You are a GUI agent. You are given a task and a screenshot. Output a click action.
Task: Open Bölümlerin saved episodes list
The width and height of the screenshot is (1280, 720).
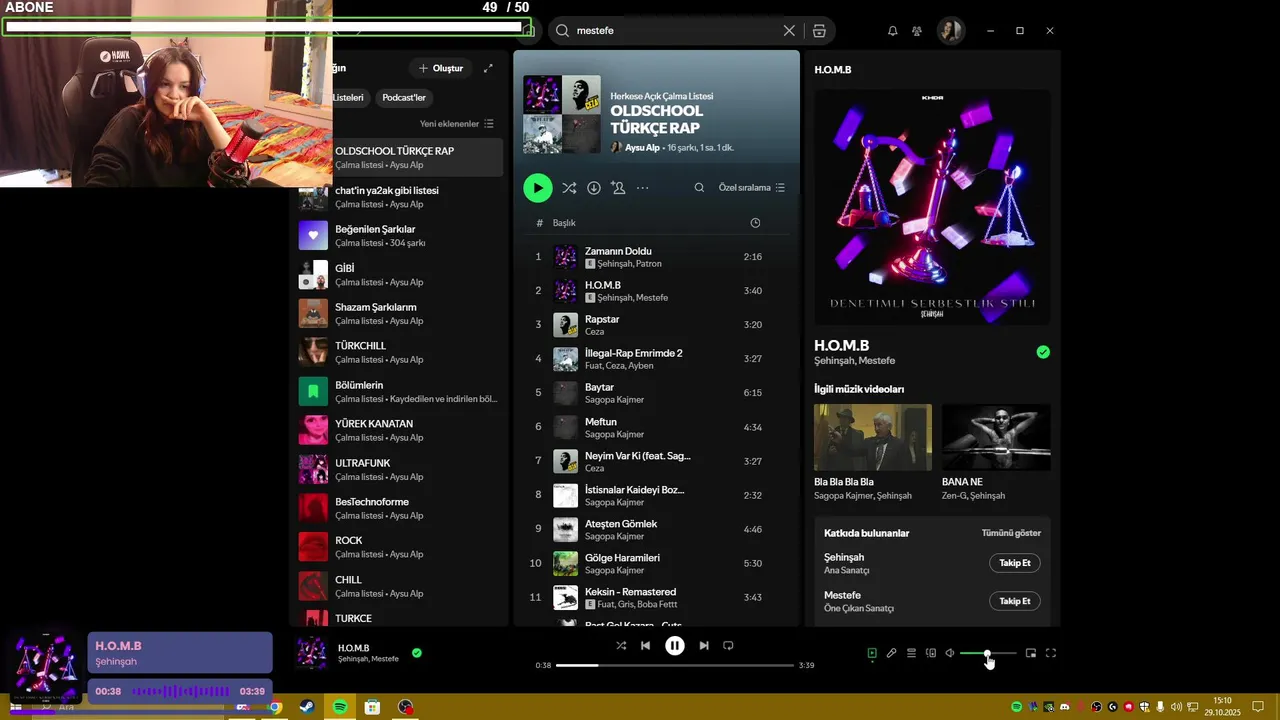click(x=400, y=392)
